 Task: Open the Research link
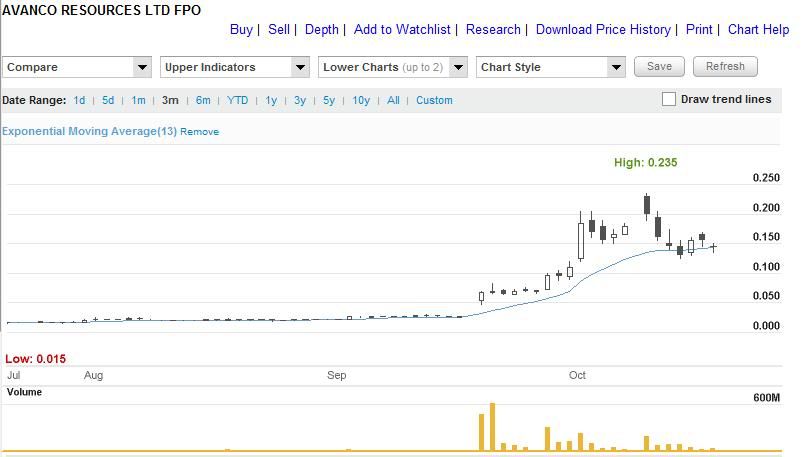pyautogui.click(x=493, y=30)
